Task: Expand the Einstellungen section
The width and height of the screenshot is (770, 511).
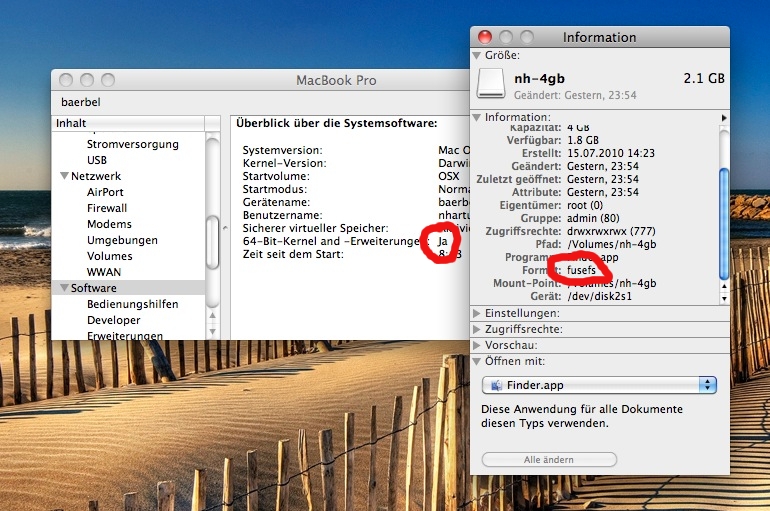Action: pyautogui.click(x=476, y=313)
